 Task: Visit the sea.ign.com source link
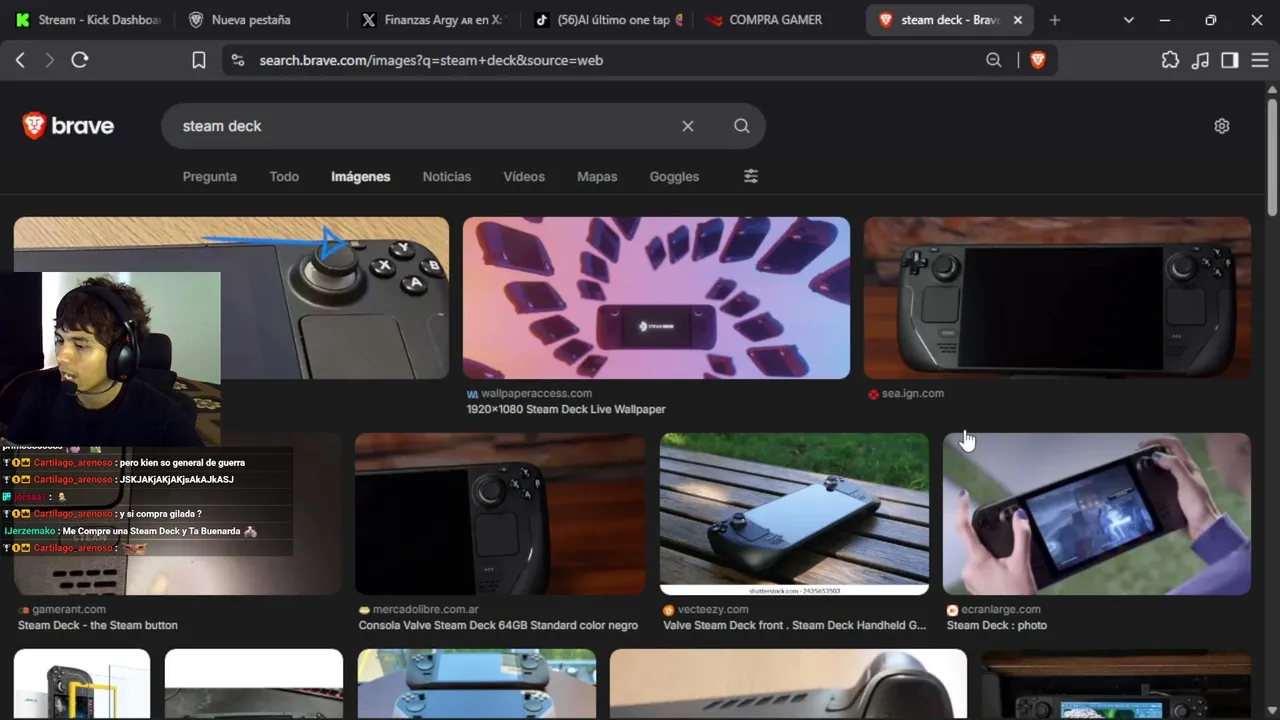[x=912, y=393]
